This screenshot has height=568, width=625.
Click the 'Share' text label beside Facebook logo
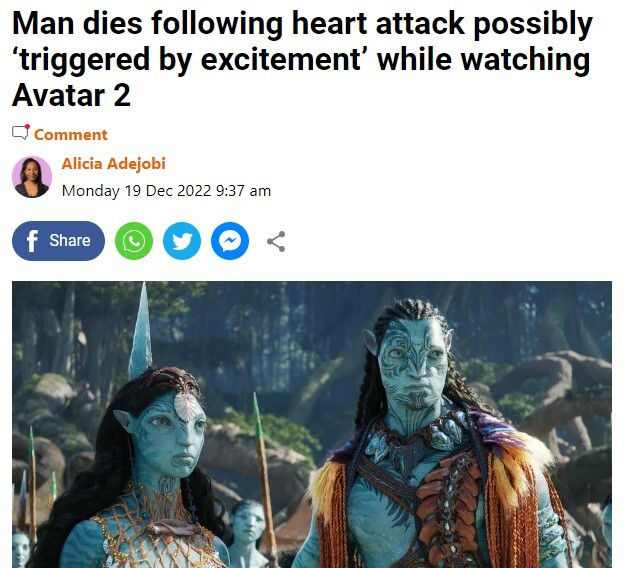point(70,240)
